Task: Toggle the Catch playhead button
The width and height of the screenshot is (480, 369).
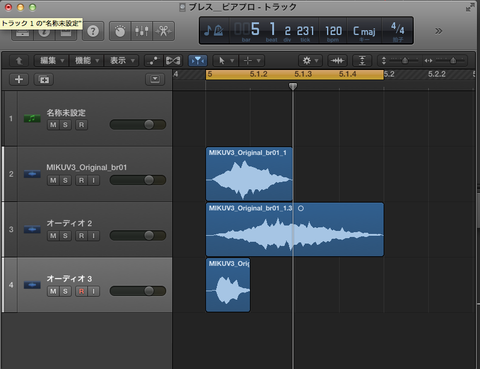Action: point(198,61)
